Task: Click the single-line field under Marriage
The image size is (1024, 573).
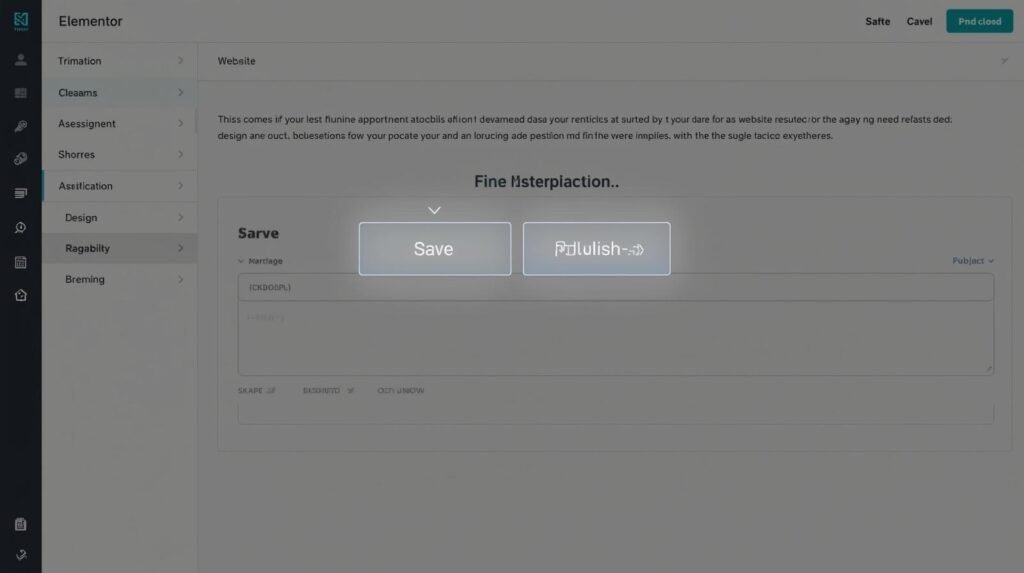Action: coord(616,287)
